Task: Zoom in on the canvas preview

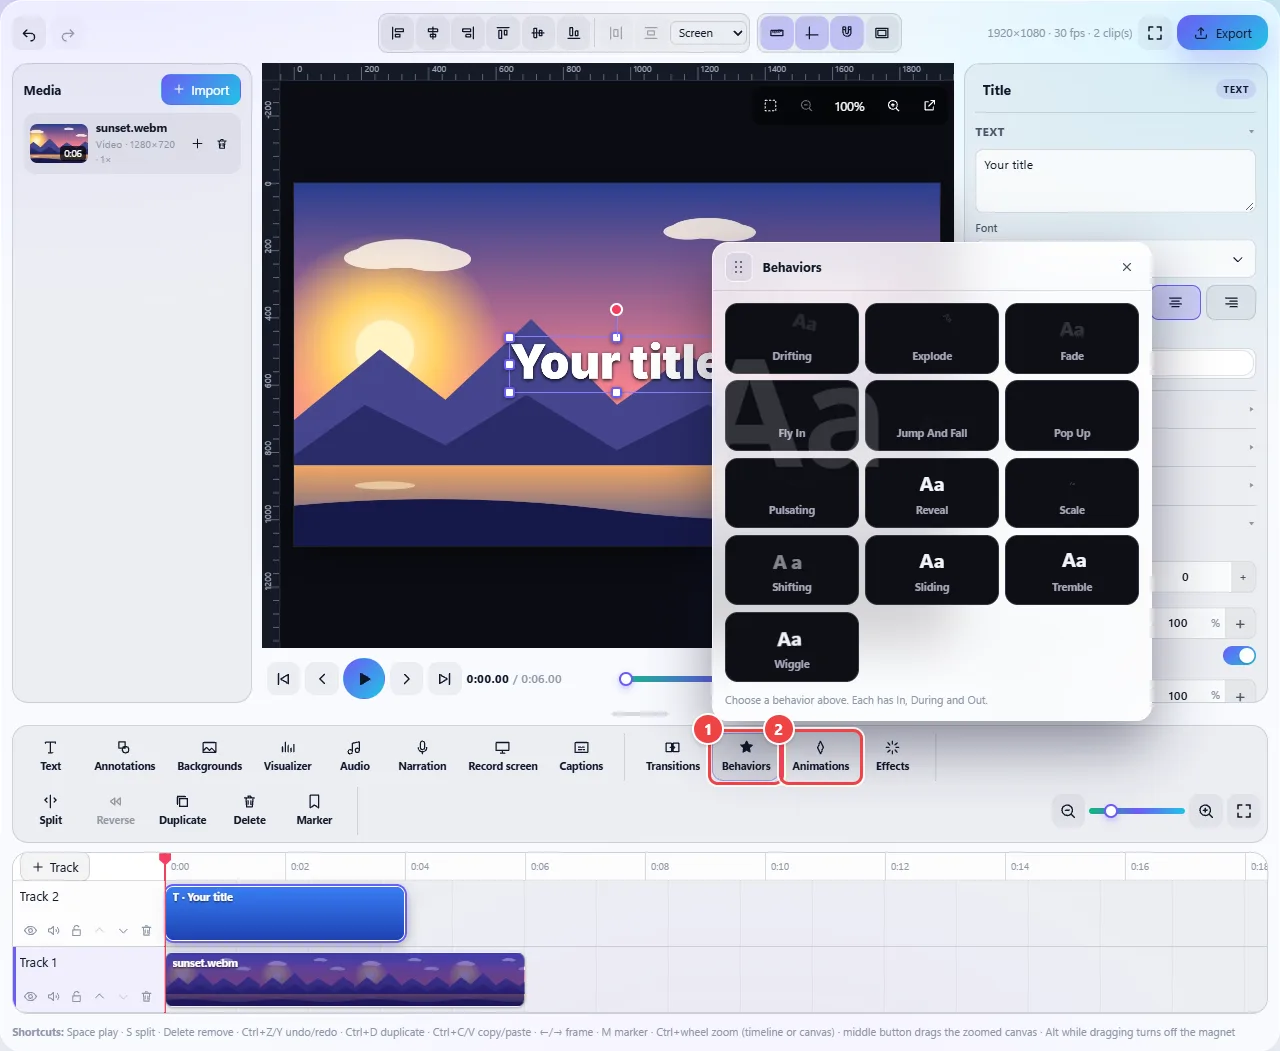Action: (893, 106)
